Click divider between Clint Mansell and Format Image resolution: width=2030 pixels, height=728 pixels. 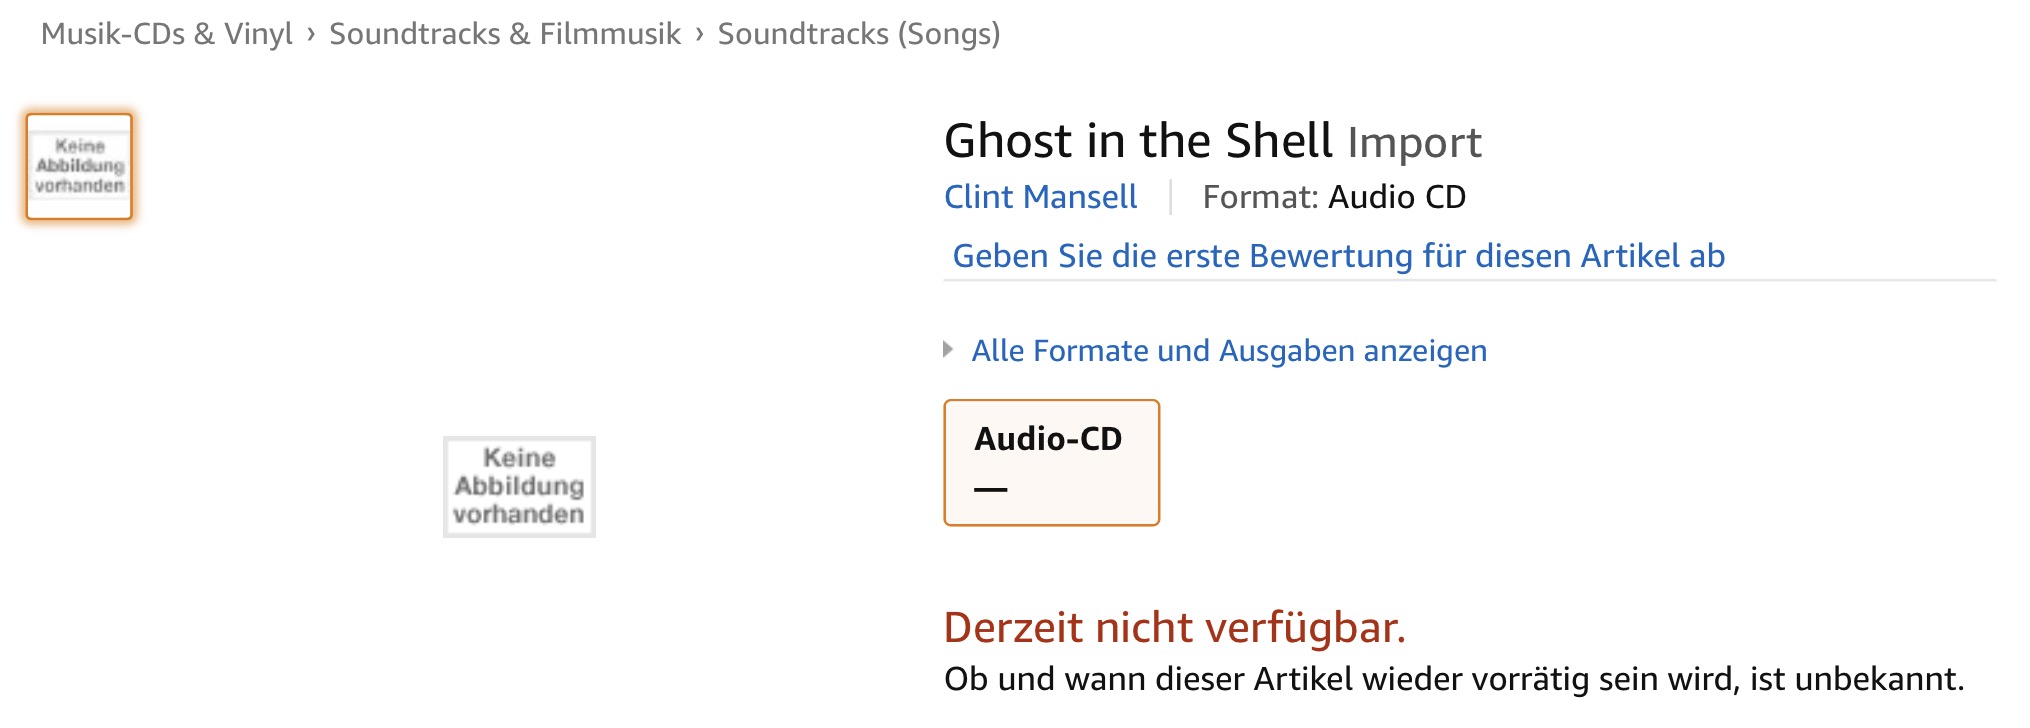tap(1170, 197)
